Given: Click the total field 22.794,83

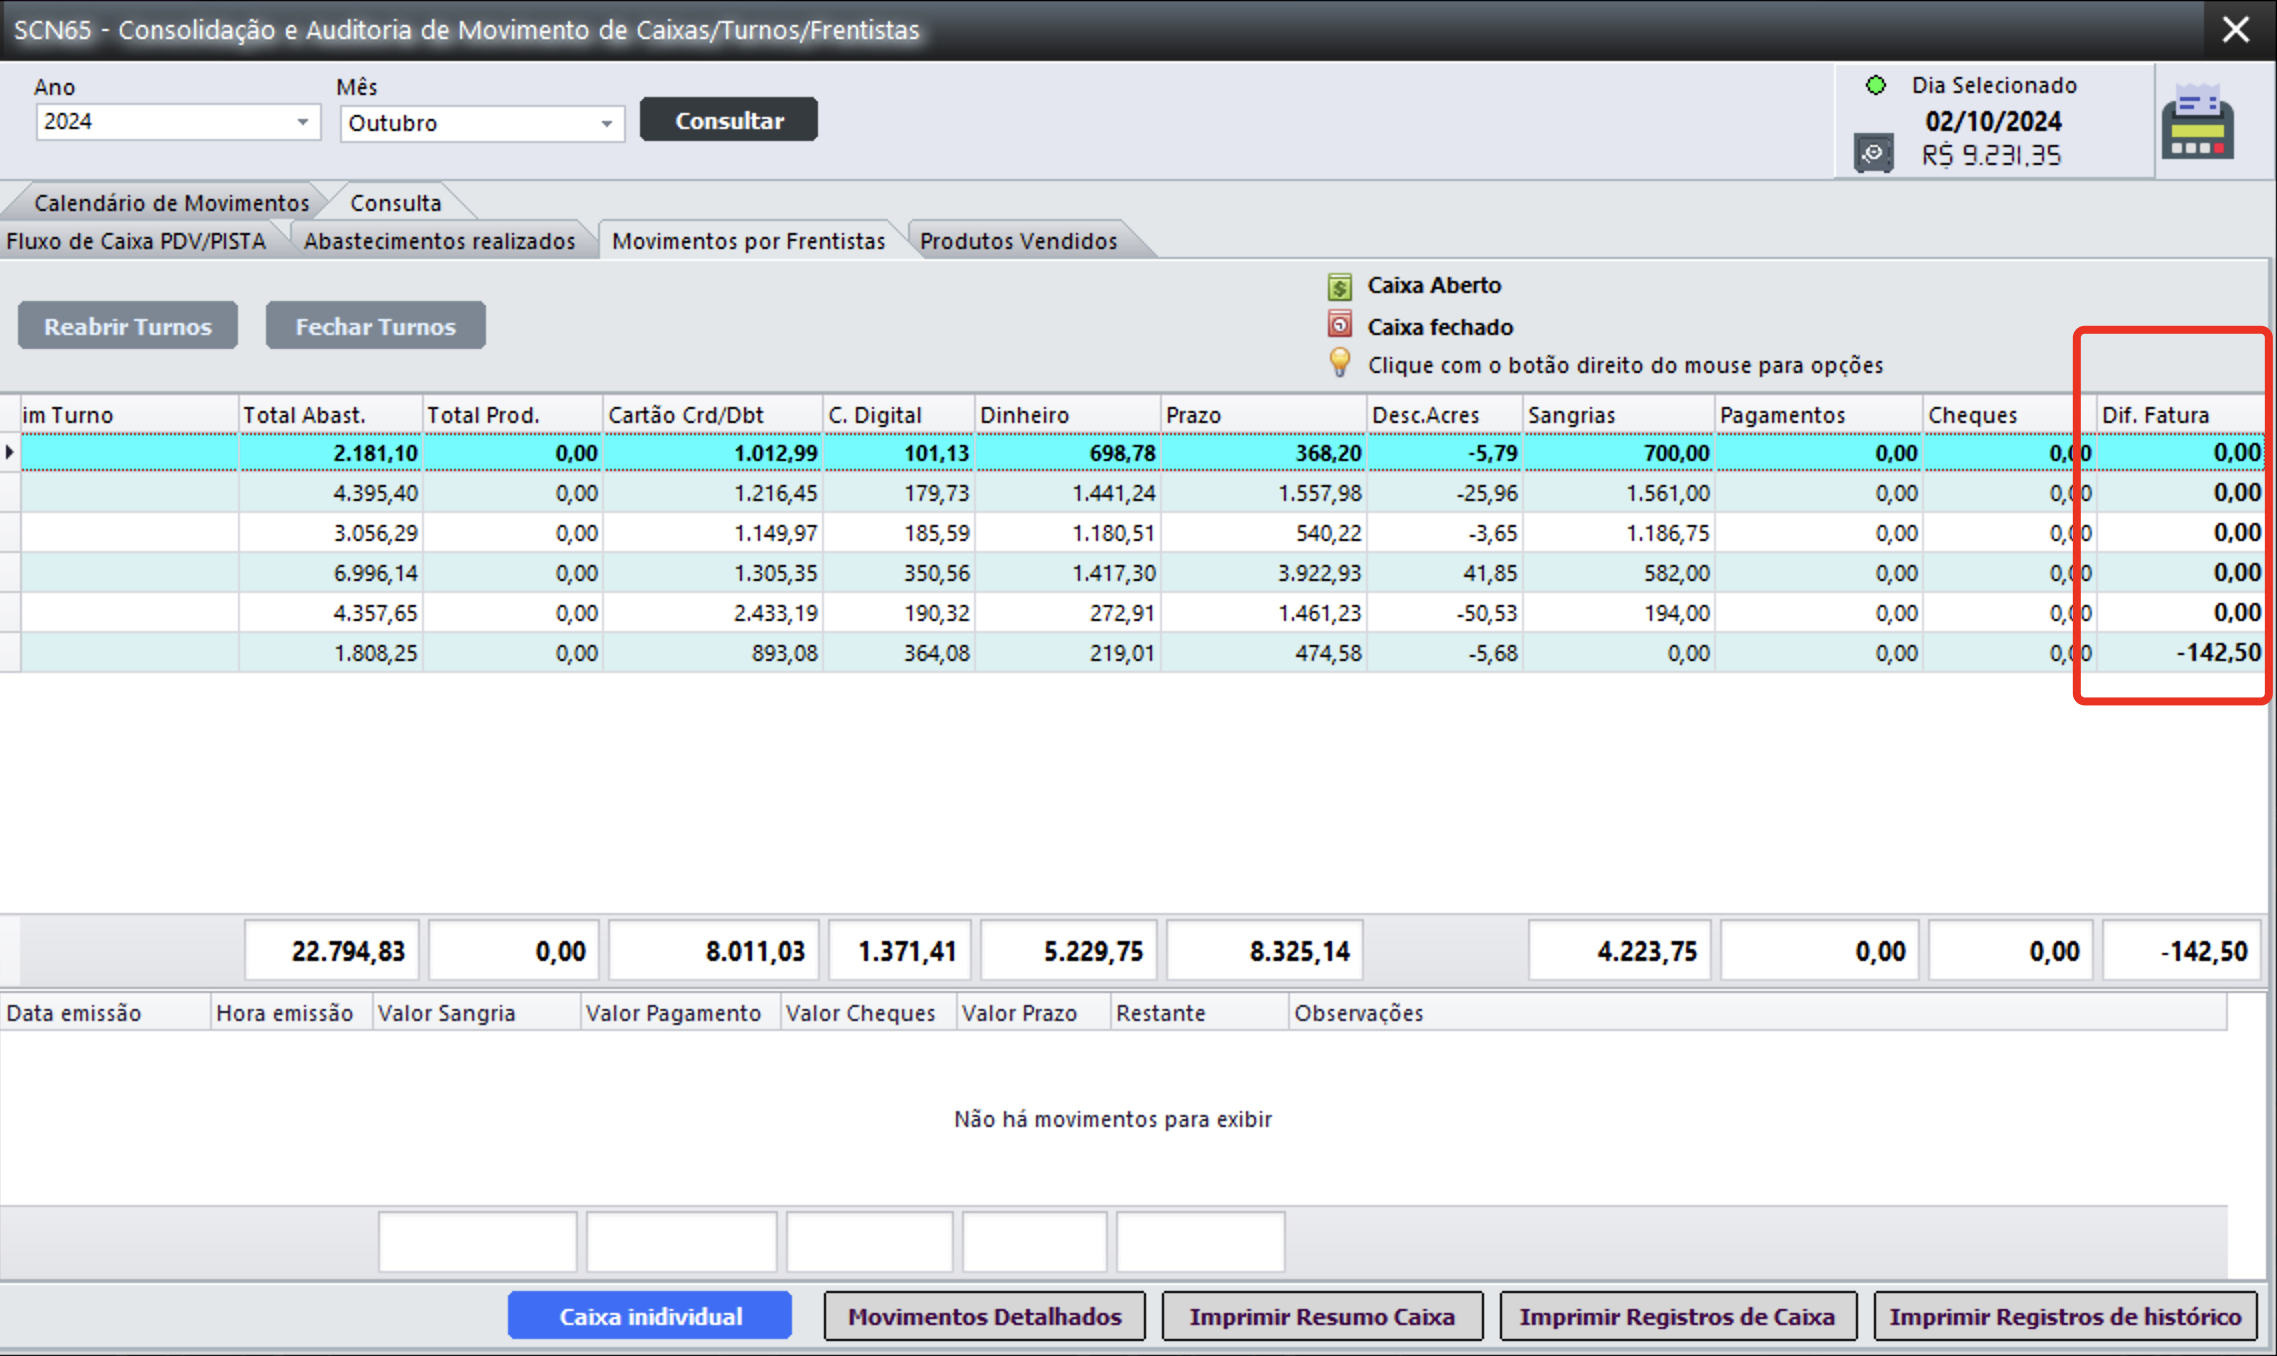Looking at the screenshot, I should click(x=332, y=951).
